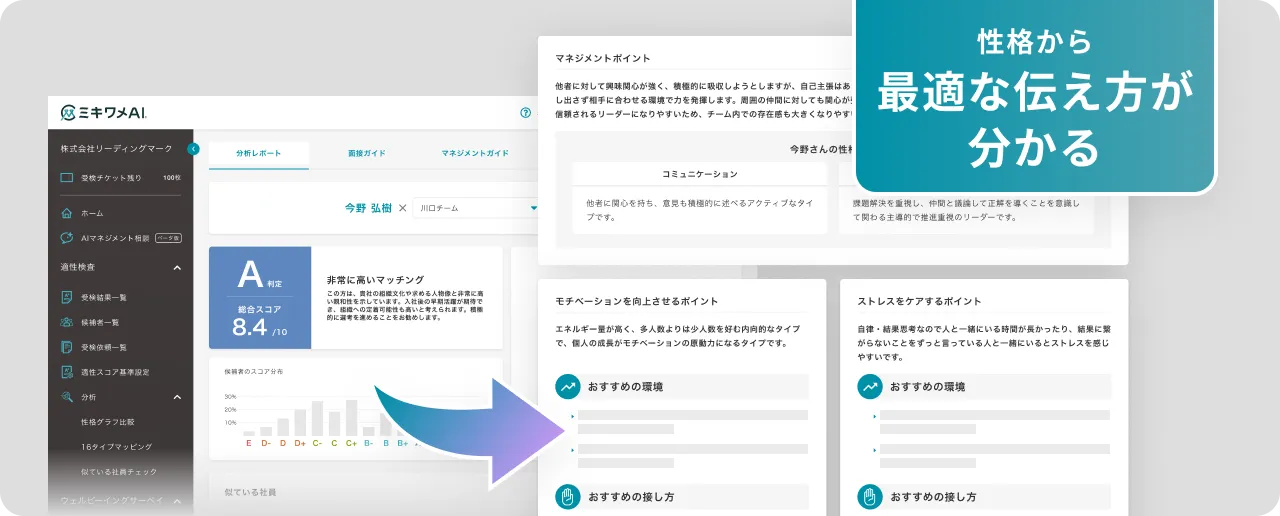The width and height of the screenshot is (1280, 516).
Task: Collapse the sidebar with the teal arrow button
Action: pos(193,149)
